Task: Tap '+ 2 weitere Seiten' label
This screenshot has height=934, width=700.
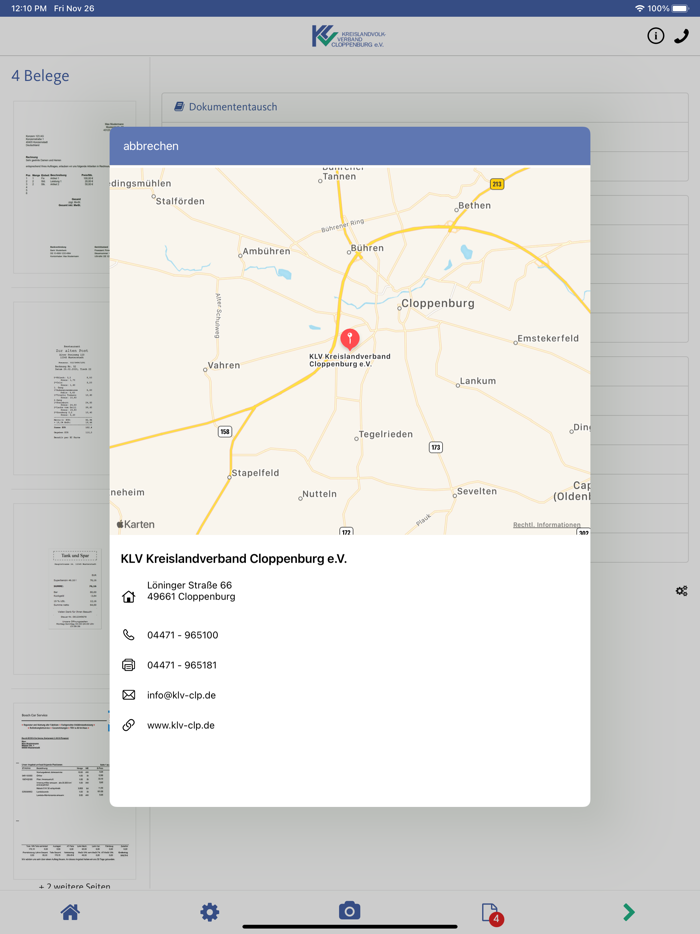Action: [x=74, y=886]
